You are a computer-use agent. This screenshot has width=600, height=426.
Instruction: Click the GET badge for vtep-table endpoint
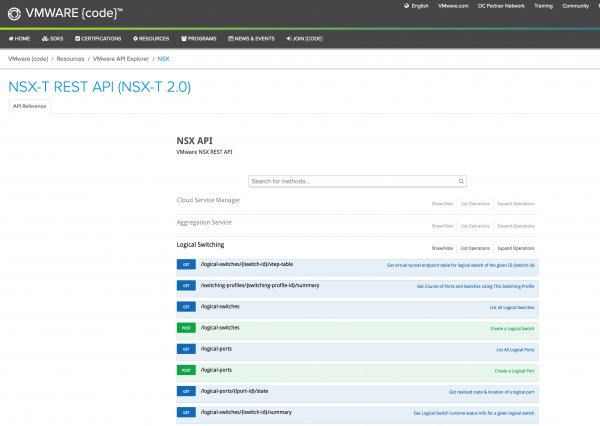[x=186, y=264]
